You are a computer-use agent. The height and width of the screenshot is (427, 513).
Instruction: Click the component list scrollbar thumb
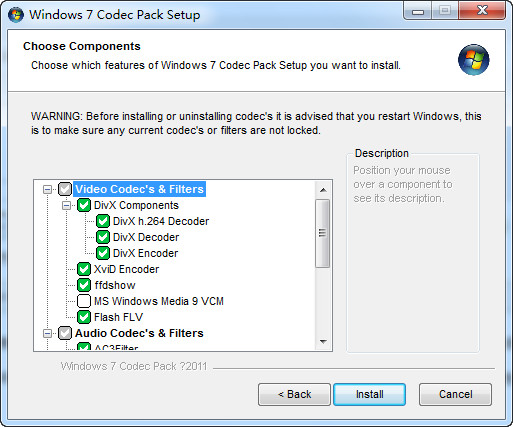[322, 233]
